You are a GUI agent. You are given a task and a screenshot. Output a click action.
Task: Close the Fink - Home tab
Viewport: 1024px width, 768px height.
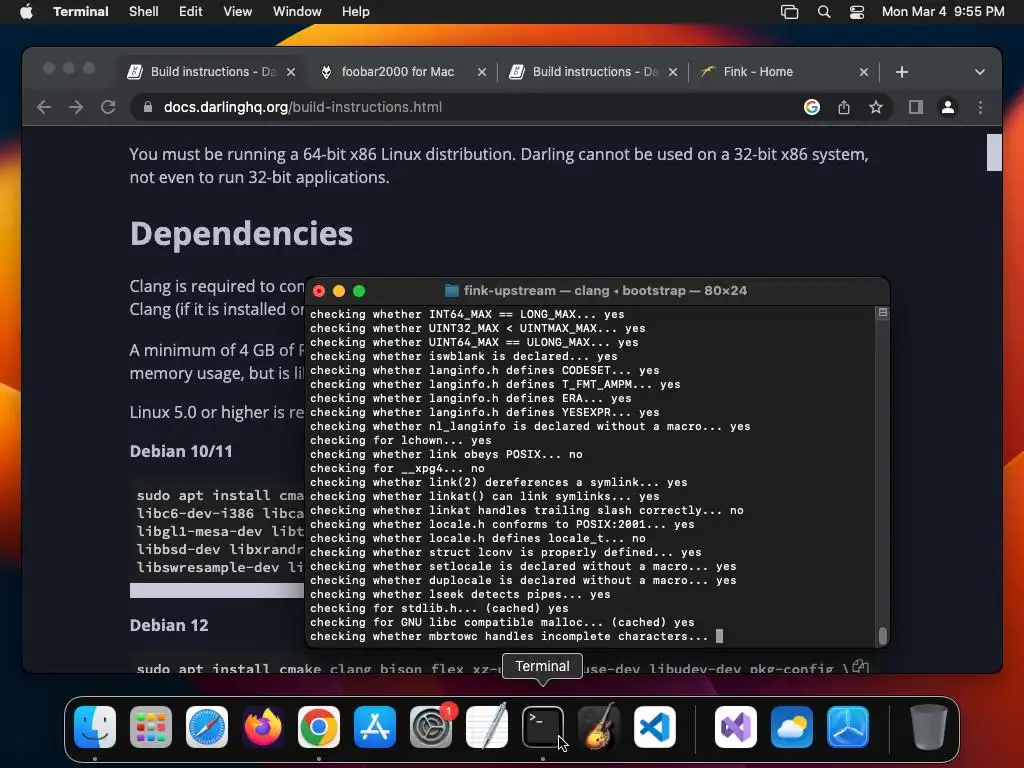tap(864, 72)
